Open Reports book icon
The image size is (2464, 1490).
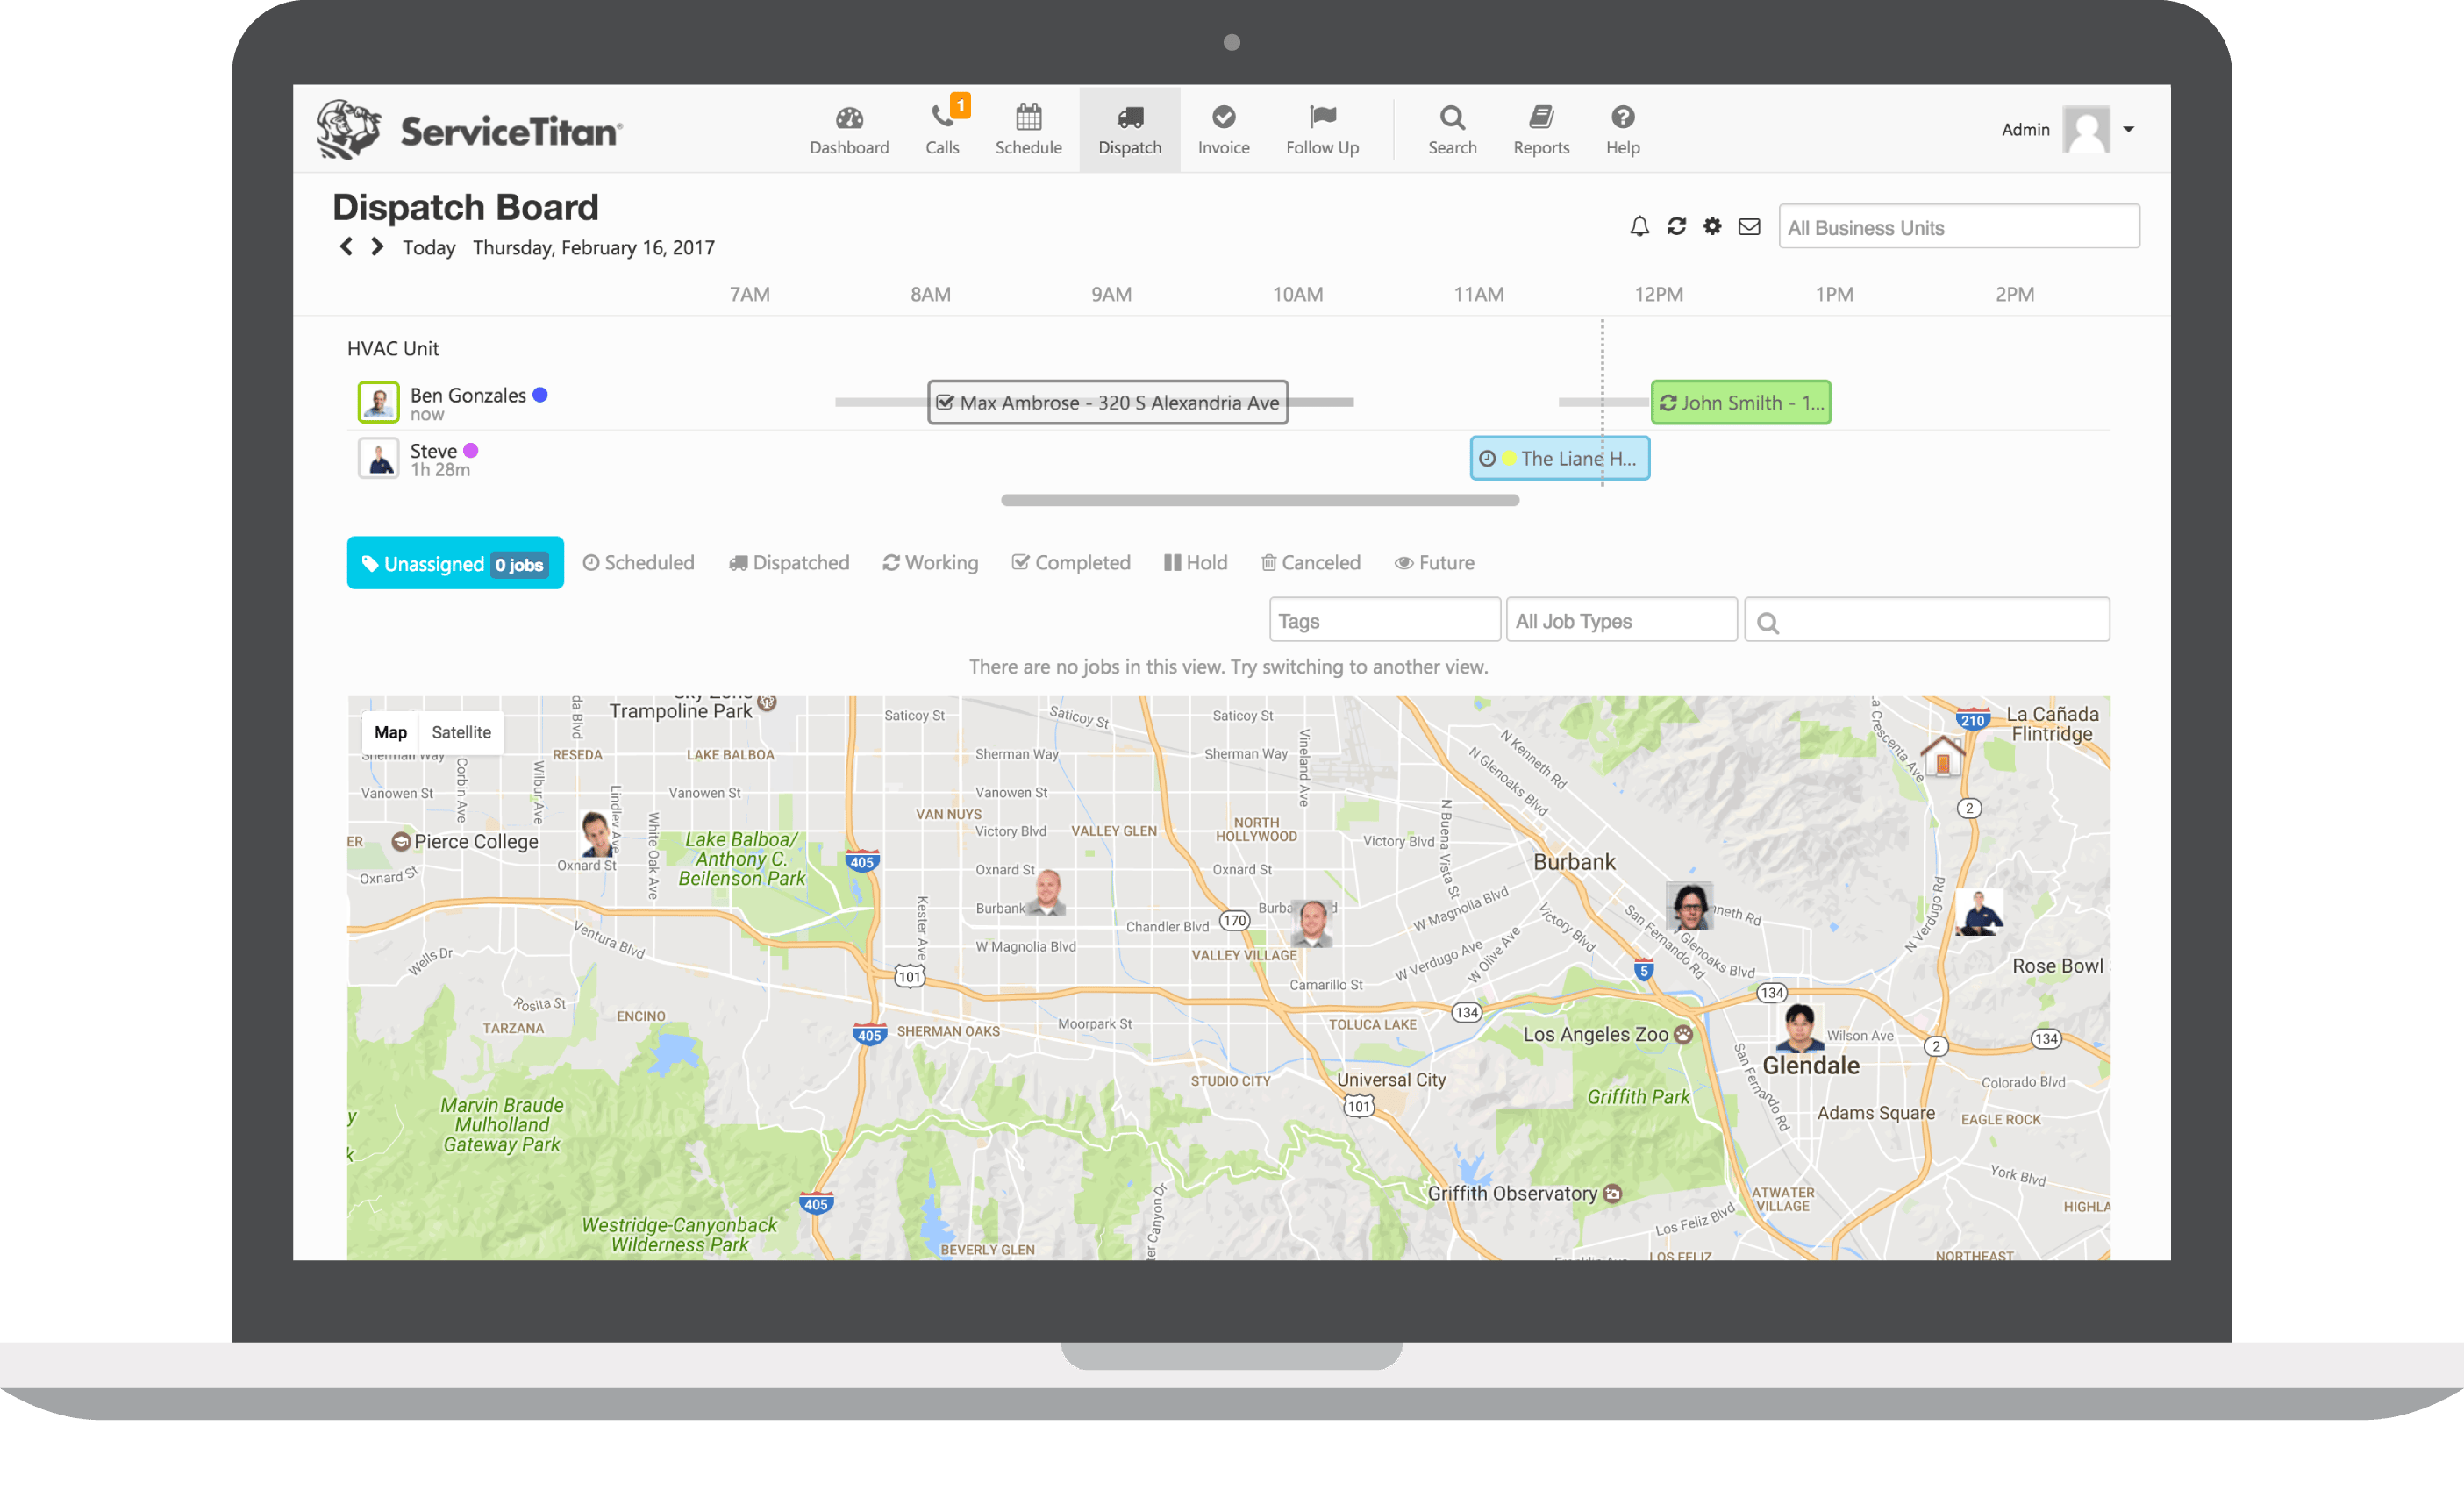[x=1541, y=118]
